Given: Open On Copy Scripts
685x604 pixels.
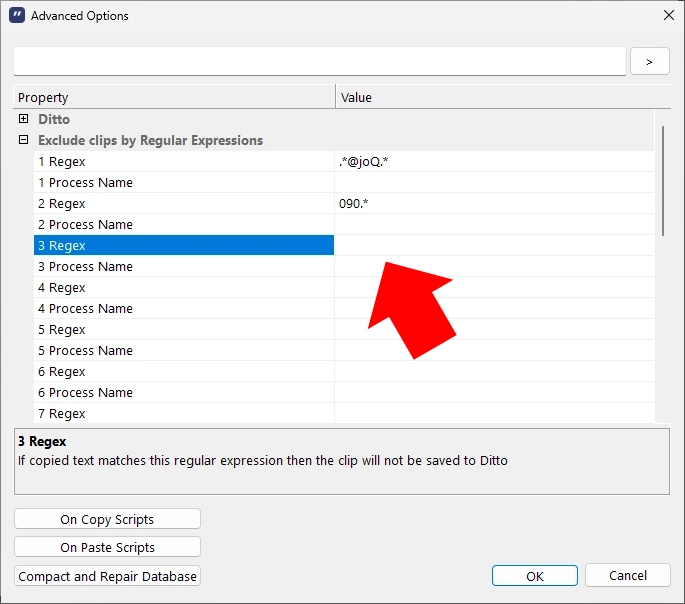Looking at the screenshot, I should (107, 519).
